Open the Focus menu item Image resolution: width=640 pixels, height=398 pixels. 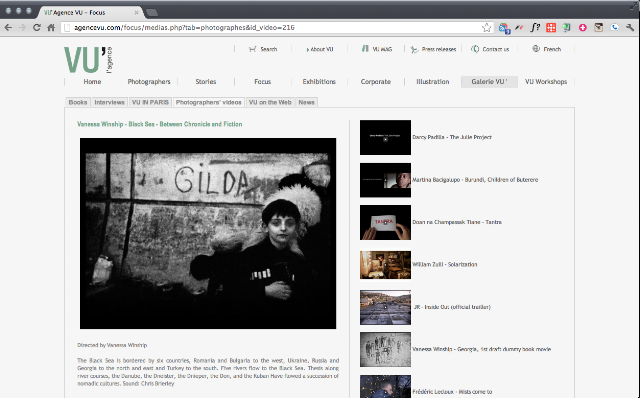(262, 82)
